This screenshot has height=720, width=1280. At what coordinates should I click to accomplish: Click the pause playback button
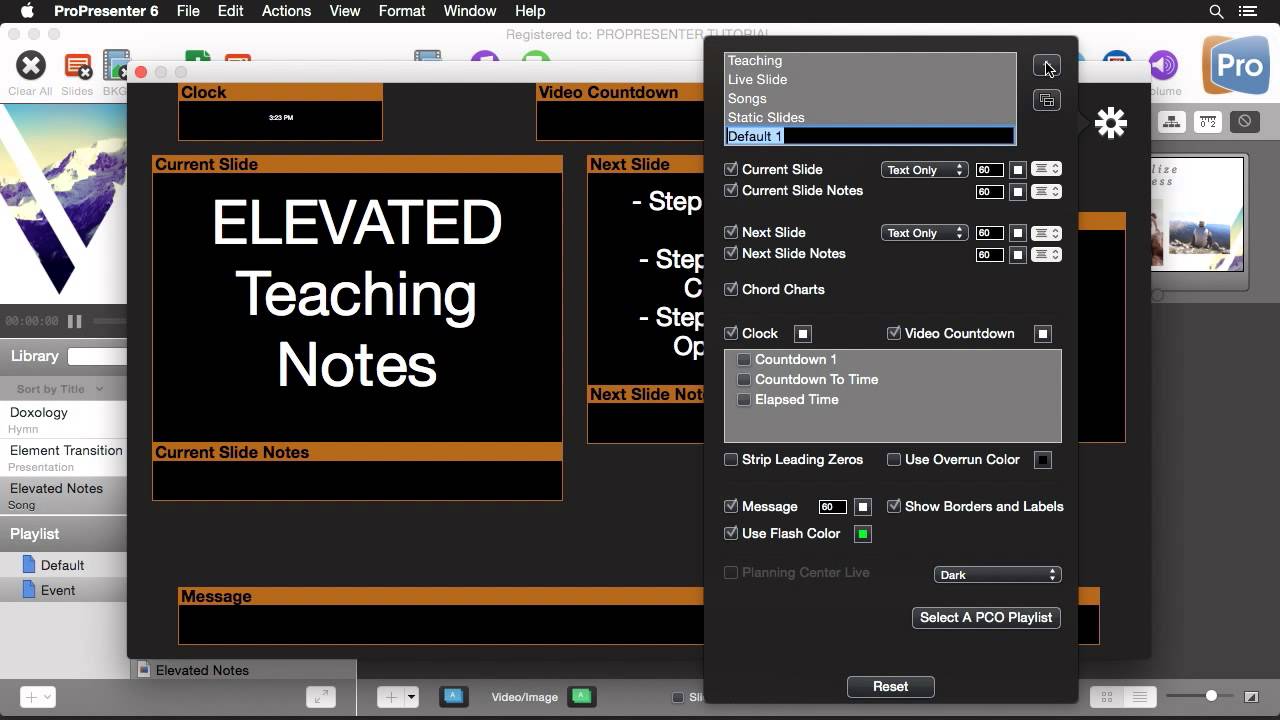point(74,321)
